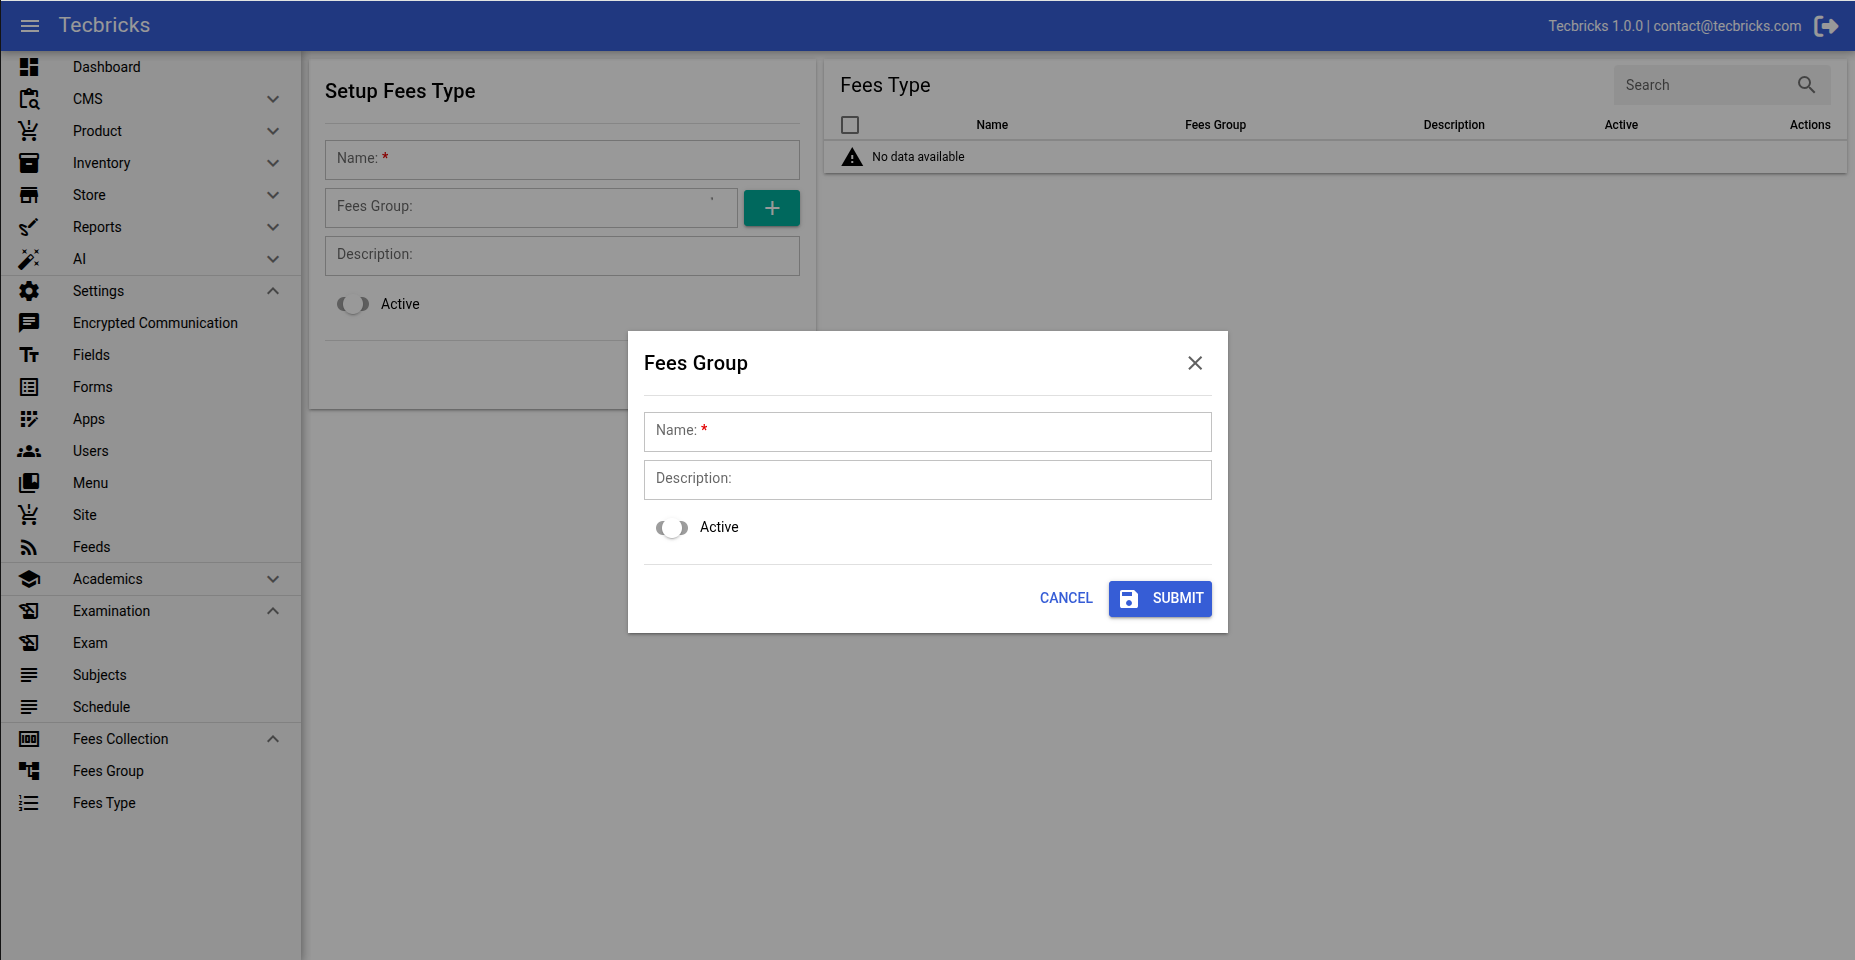This screenshot has width=1855, height=960.
Task: Click the Forms list icon
Action: [29, 387]
